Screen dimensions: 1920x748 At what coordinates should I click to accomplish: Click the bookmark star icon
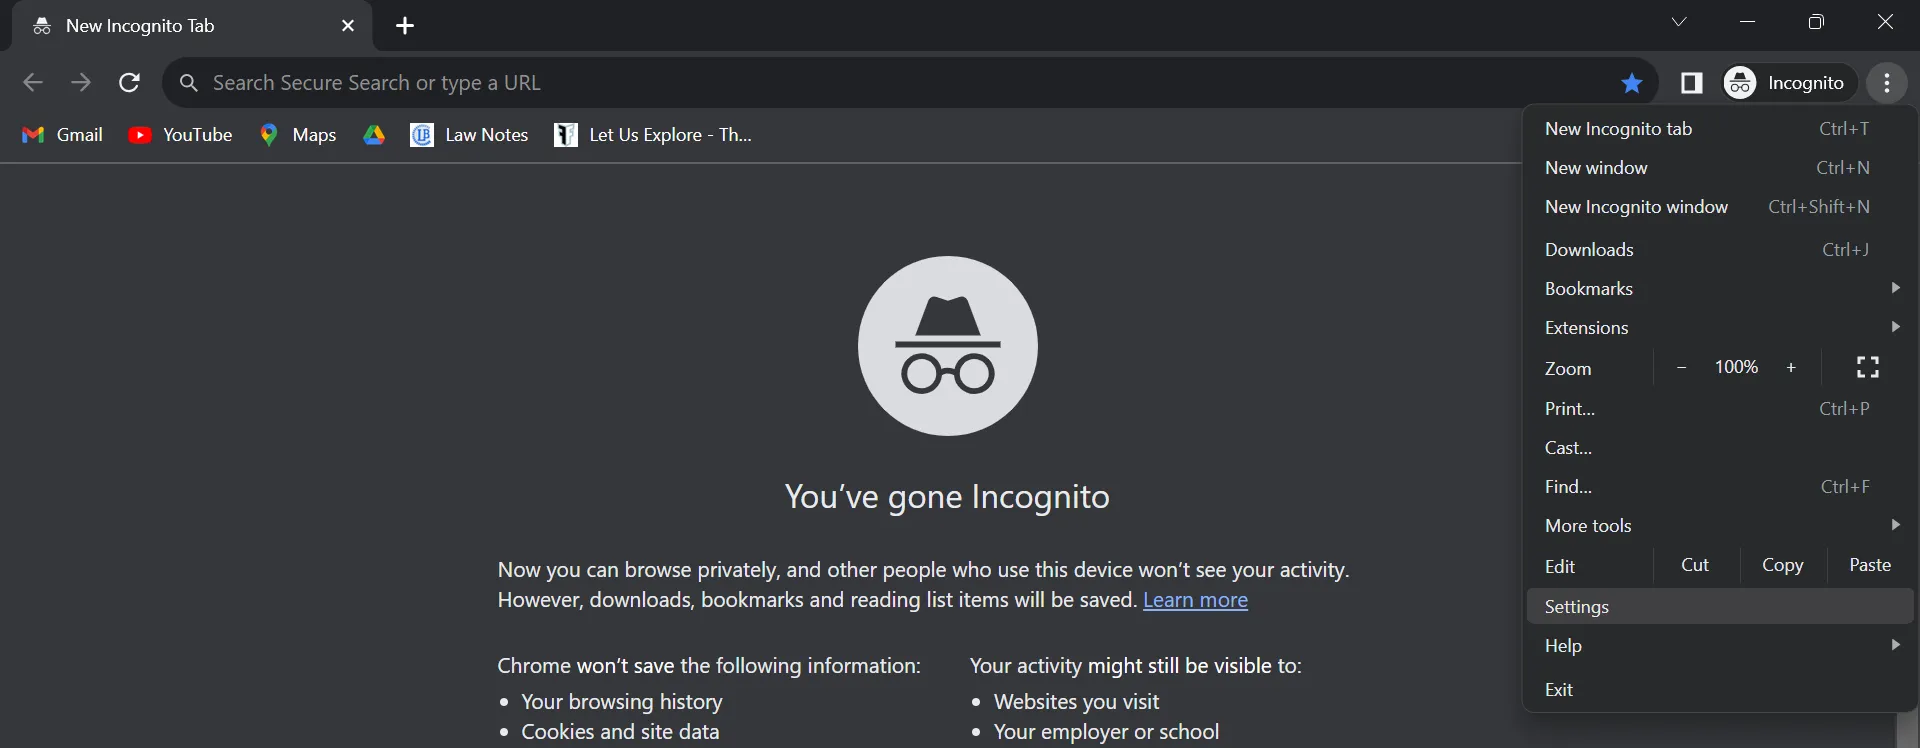coord(1632,83)
